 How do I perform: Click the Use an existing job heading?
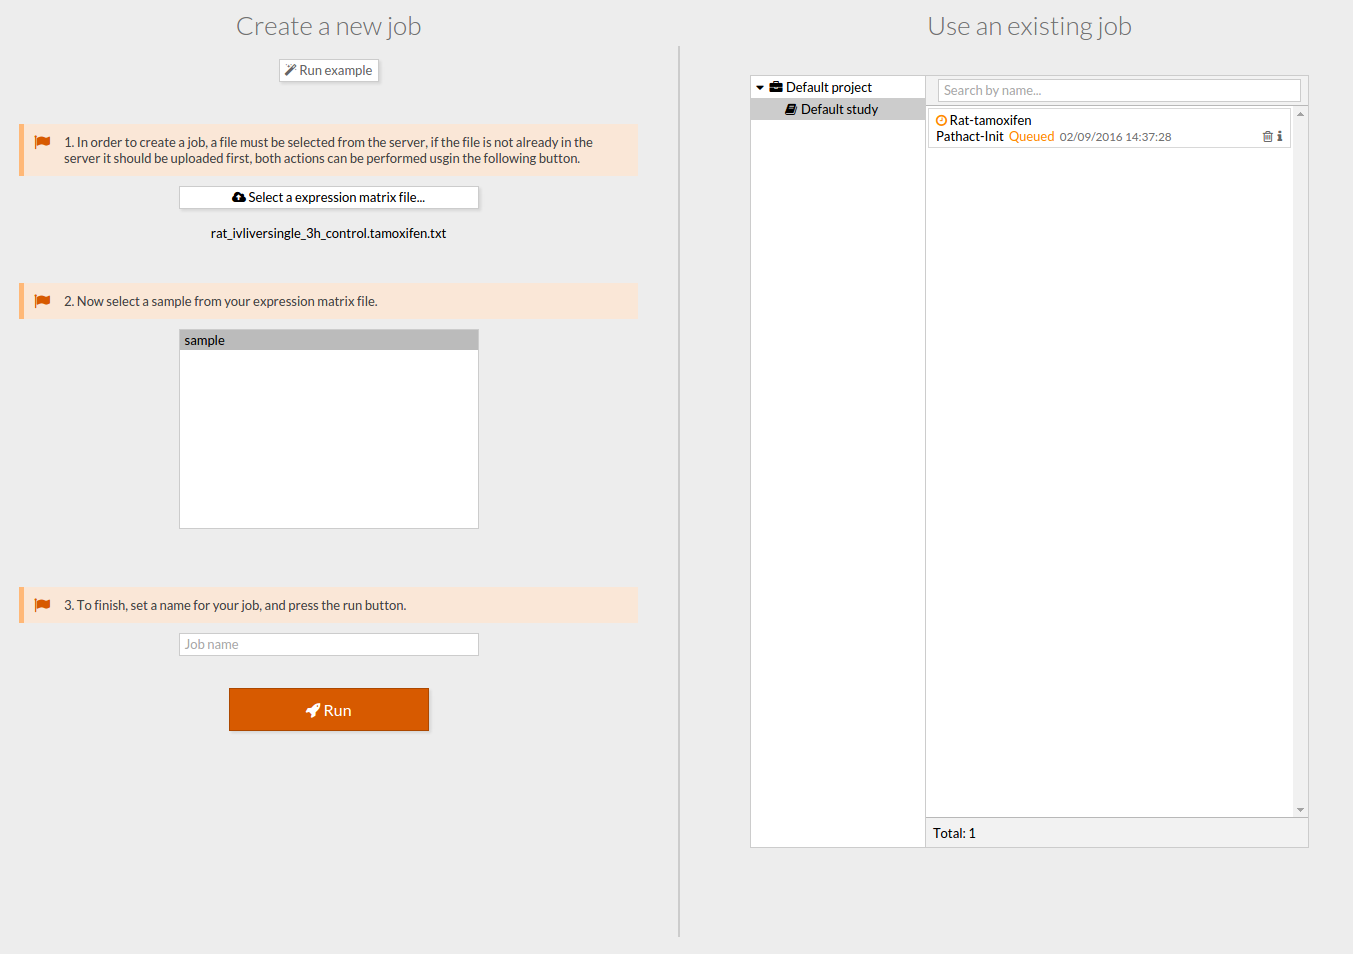pos(1029,26)
